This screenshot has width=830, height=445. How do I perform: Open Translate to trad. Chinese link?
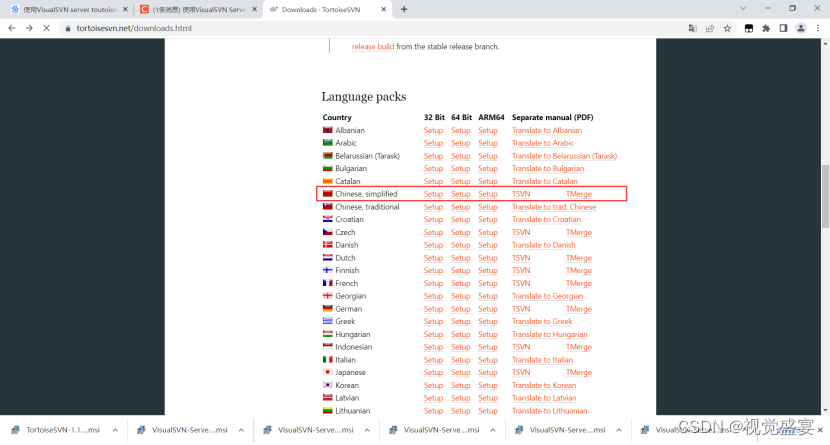click(x=554, y=207)
